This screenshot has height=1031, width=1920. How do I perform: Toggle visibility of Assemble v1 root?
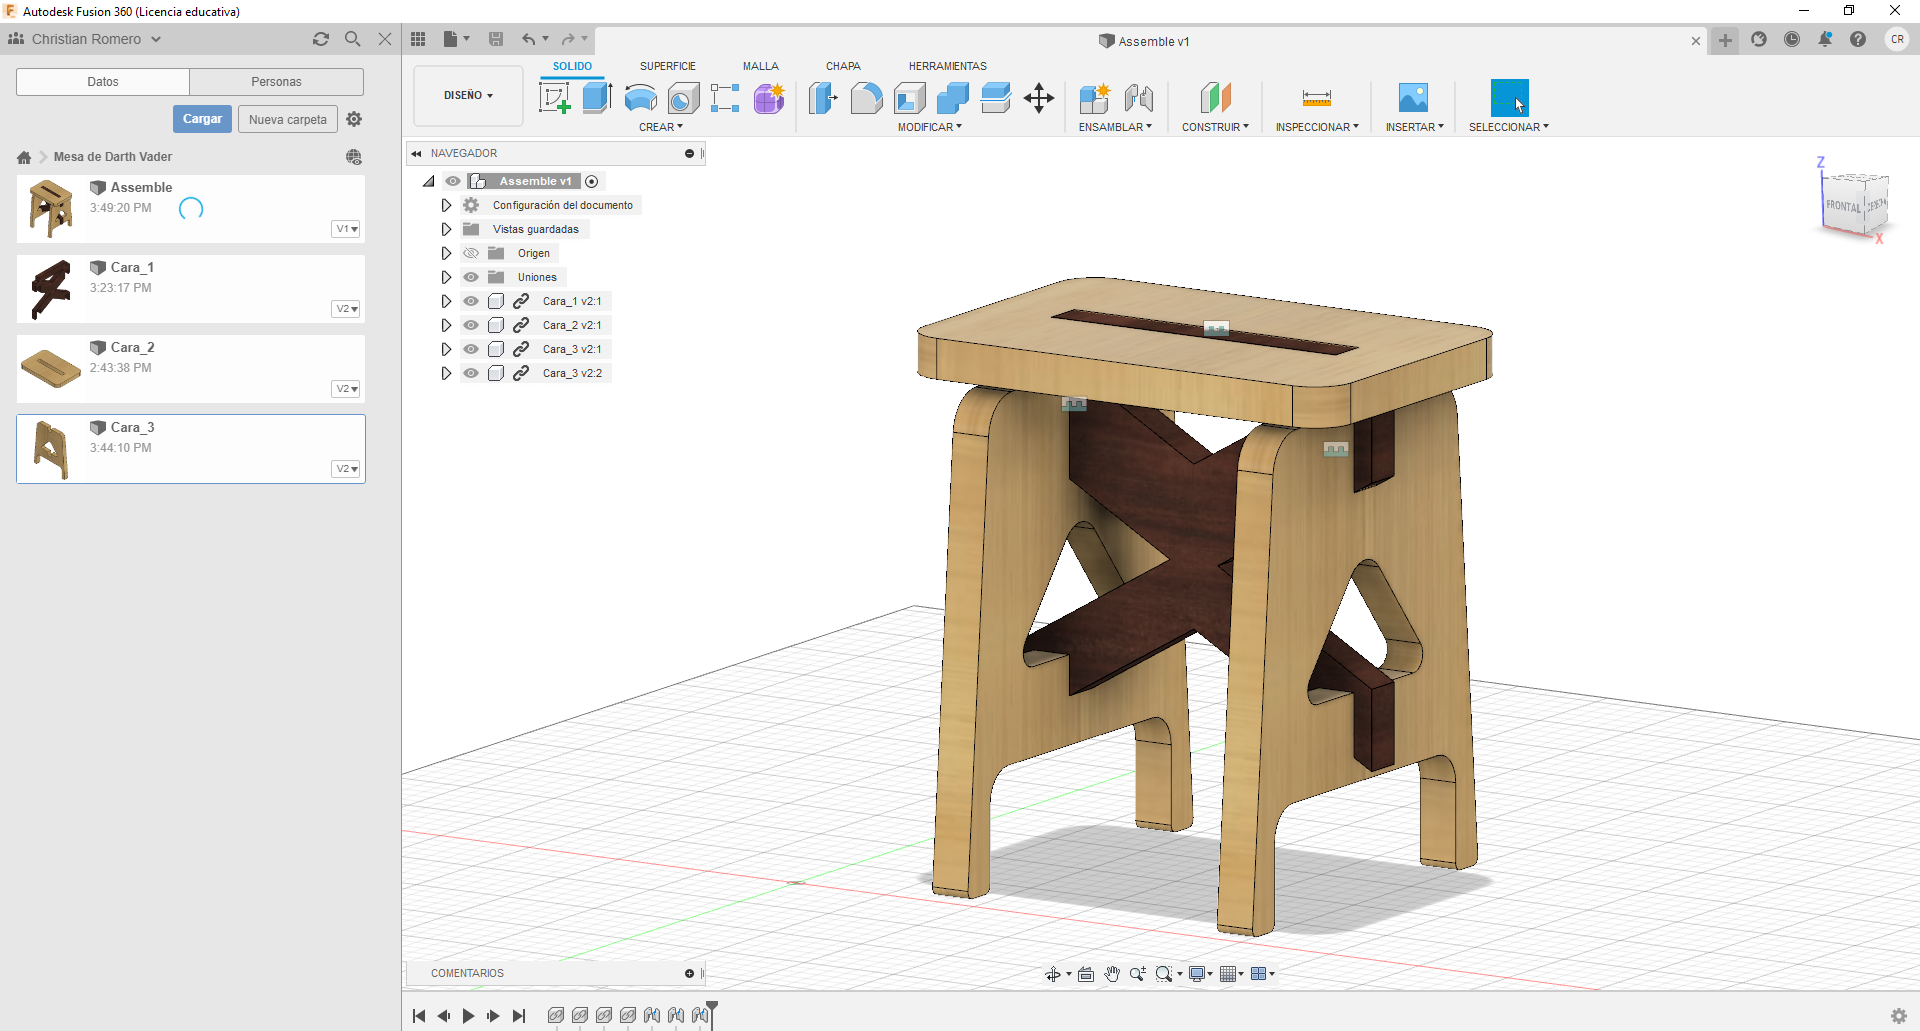453,181
